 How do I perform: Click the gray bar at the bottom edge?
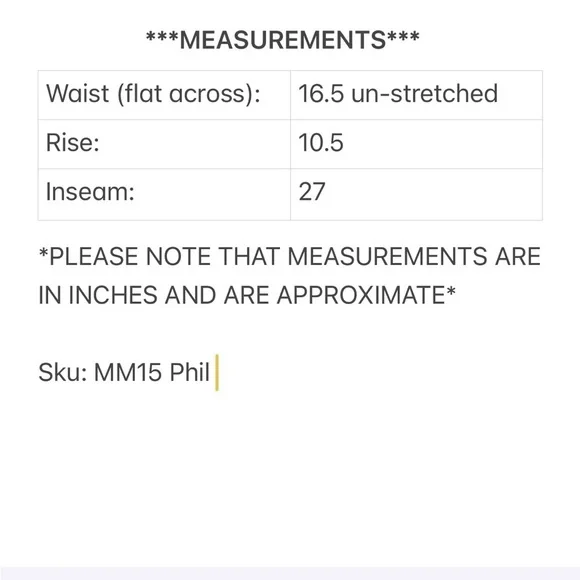(290, 573)
